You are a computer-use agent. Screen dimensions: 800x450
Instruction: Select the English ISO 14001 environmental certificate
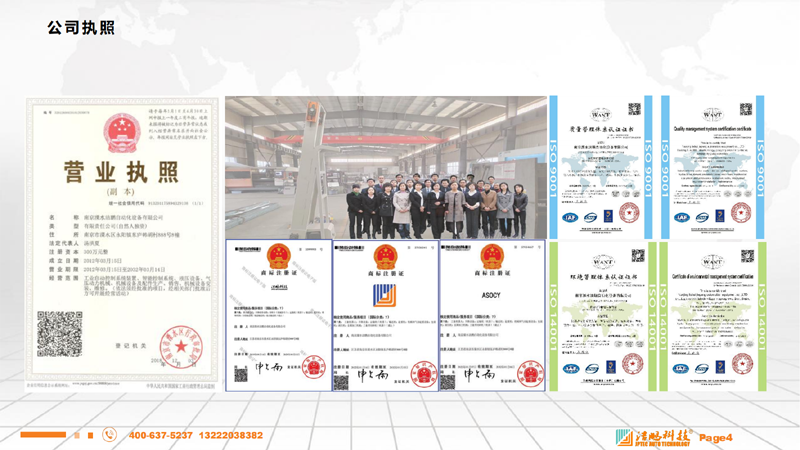[x=713, y=316]
